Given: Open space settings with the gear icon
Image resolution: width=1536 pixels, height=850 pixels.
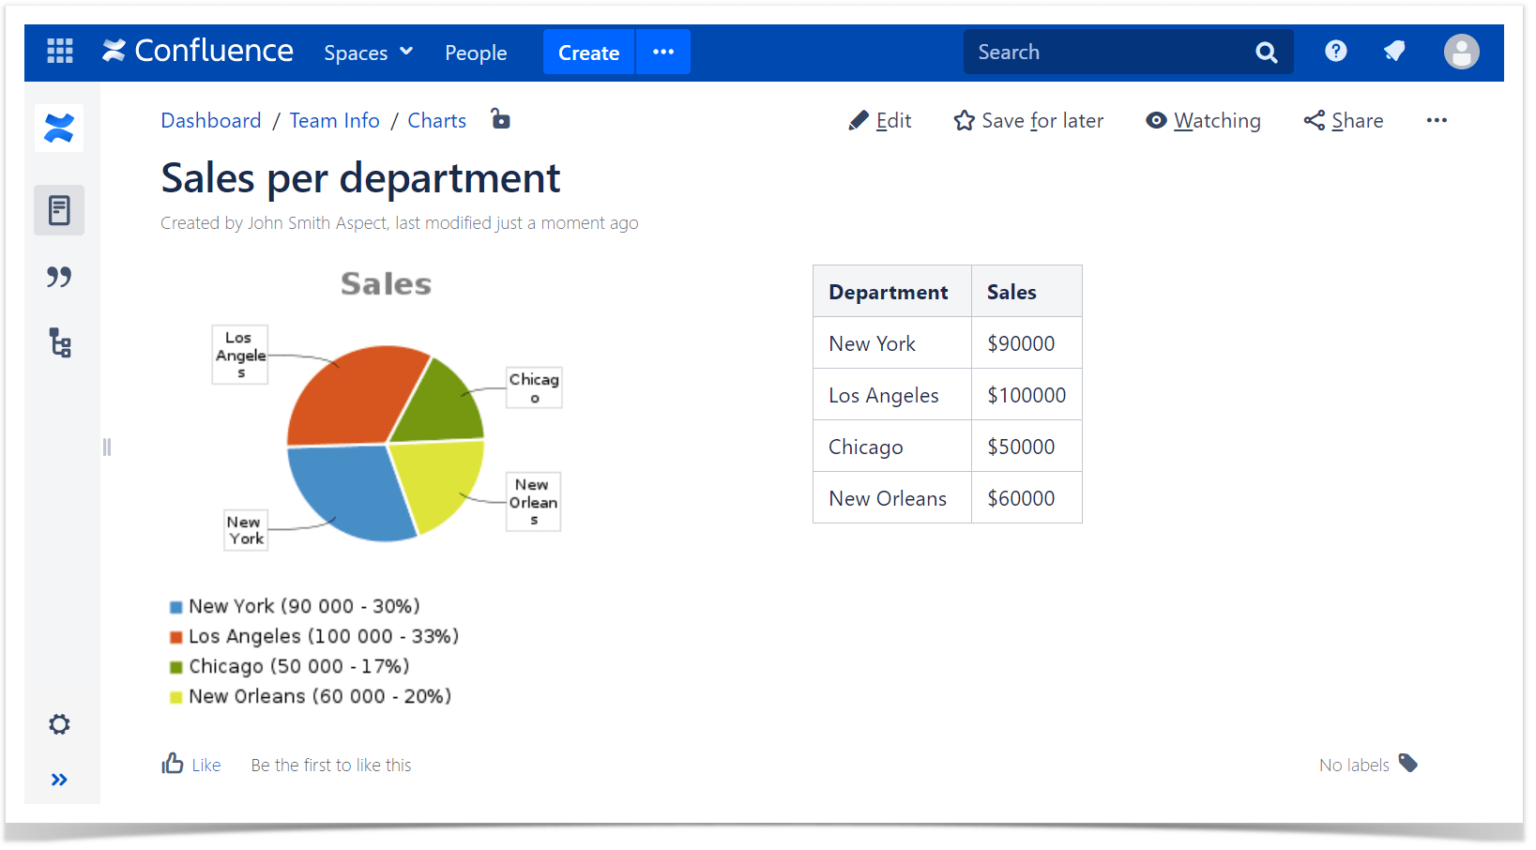Looking at the screenshot, I should tap(59, 724).
